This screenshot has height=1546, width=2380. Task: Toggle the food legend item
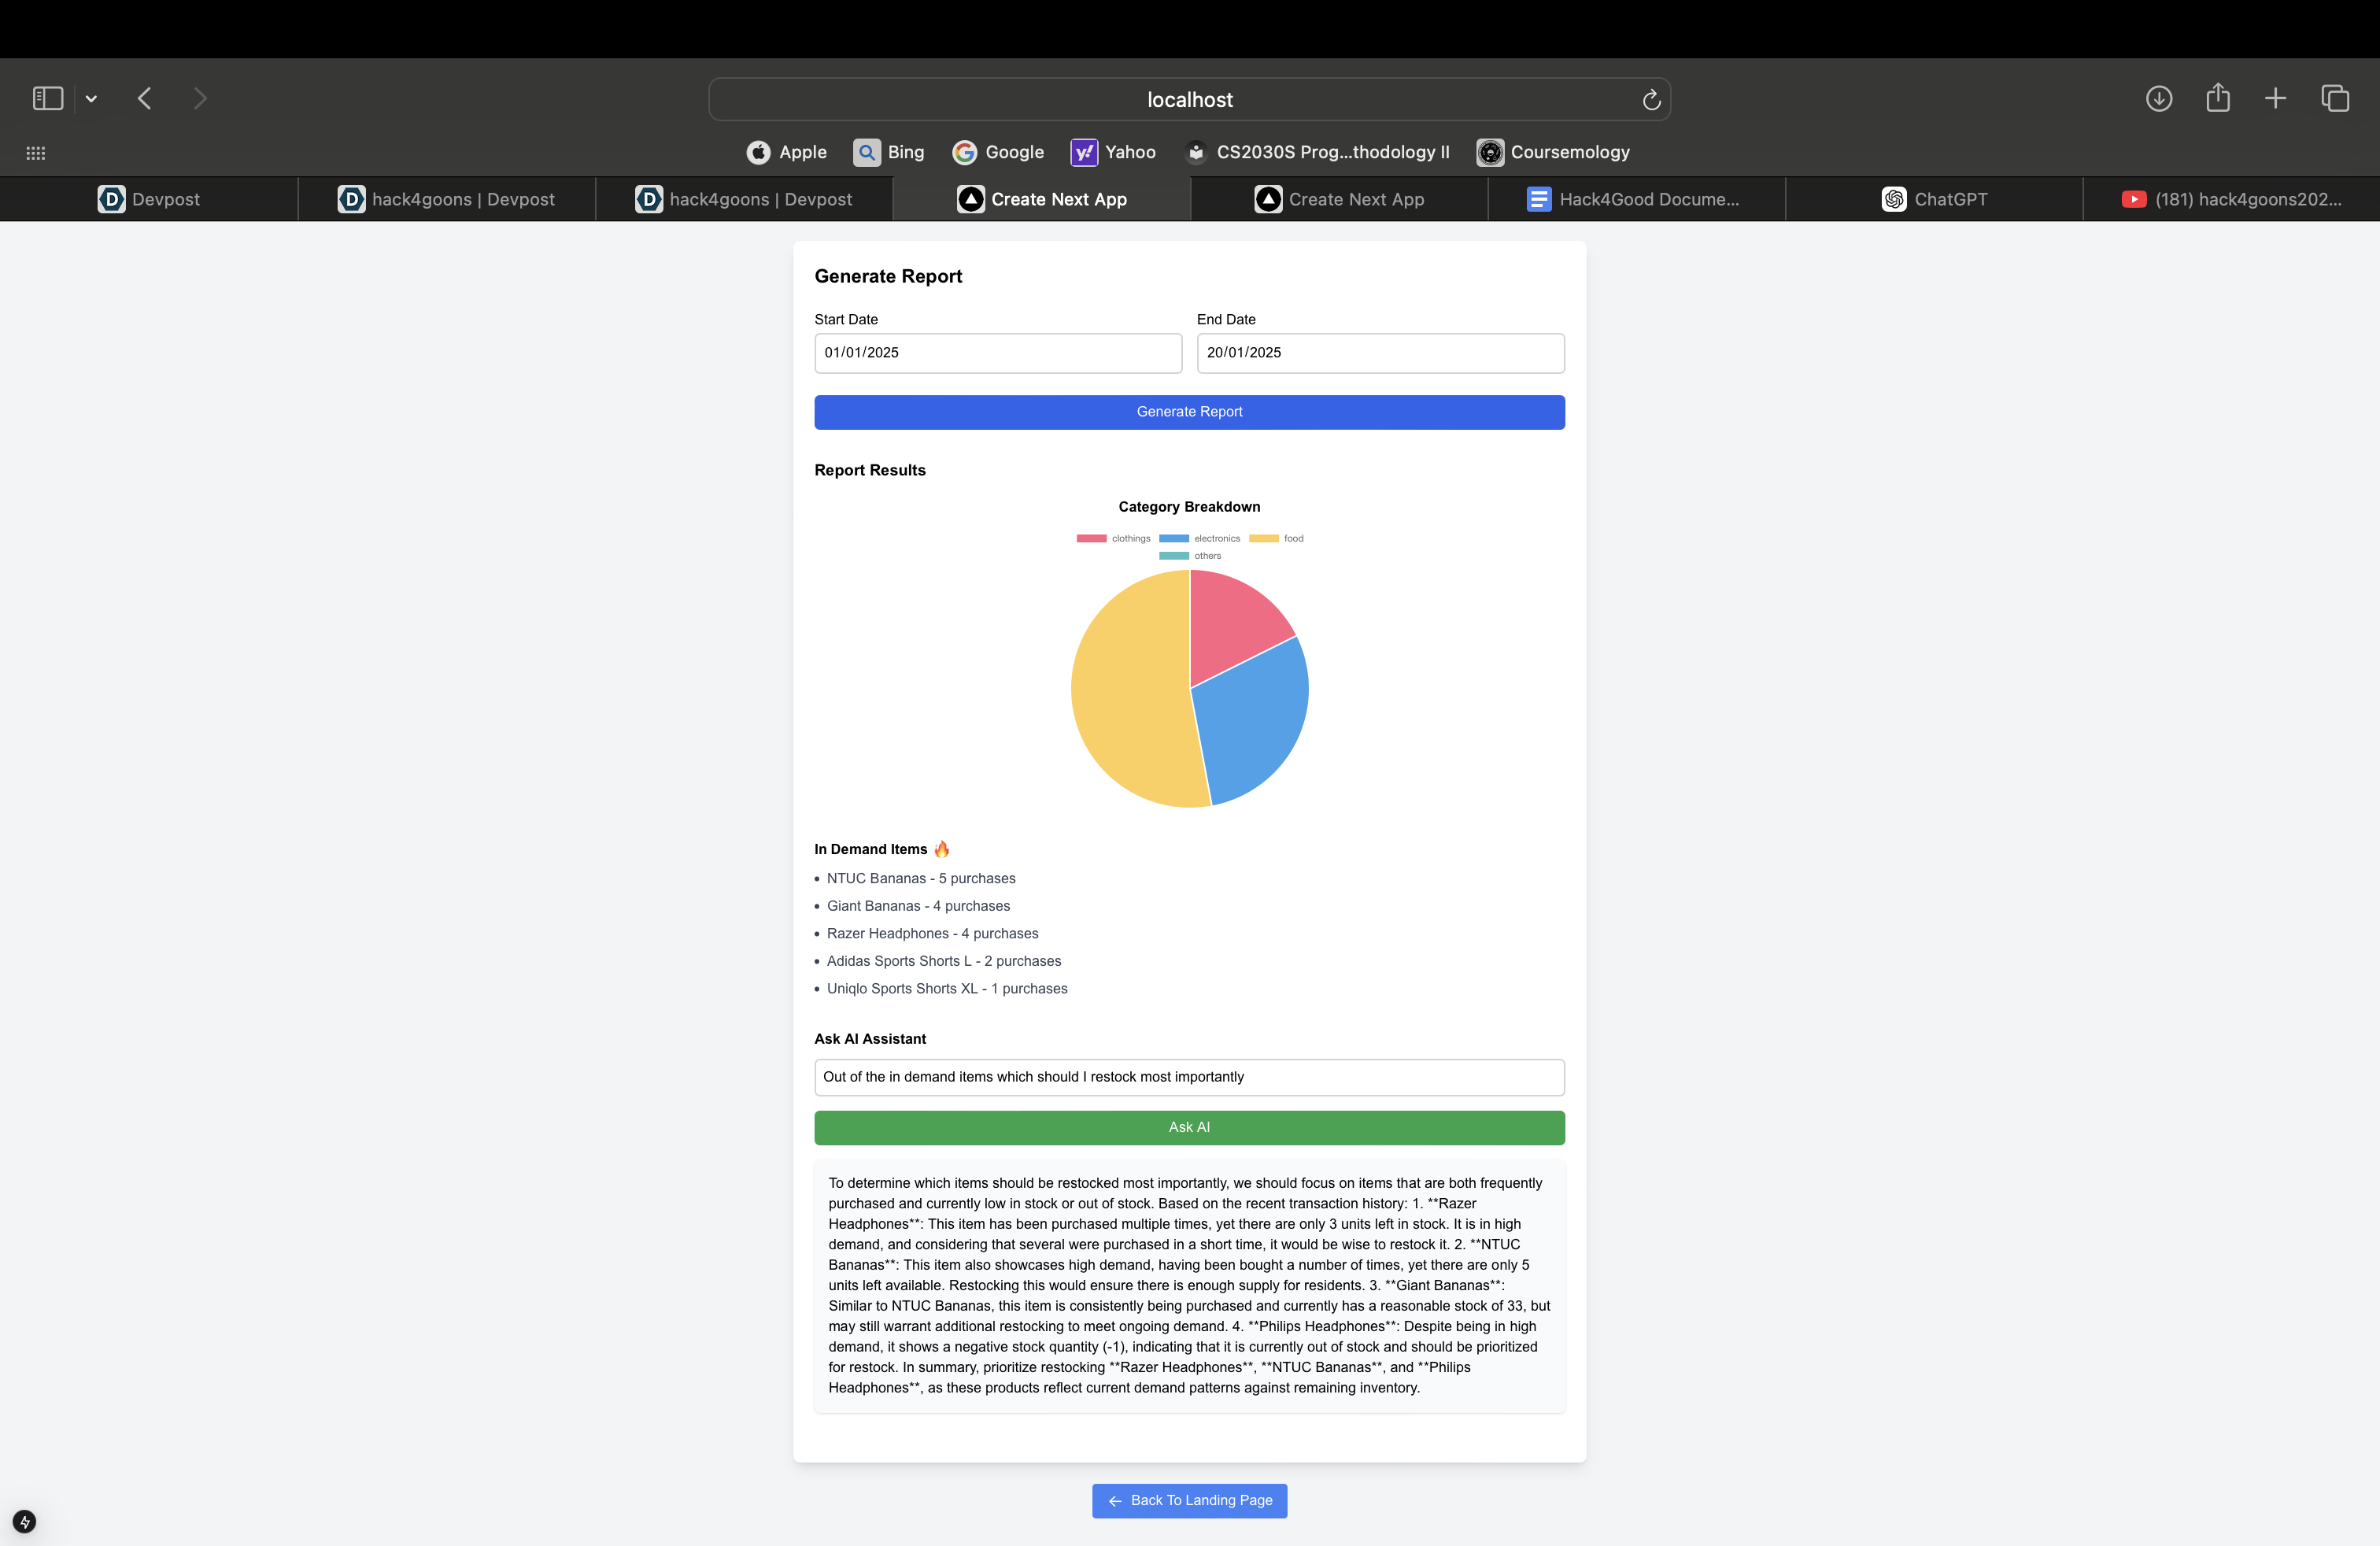[1276, 538]
